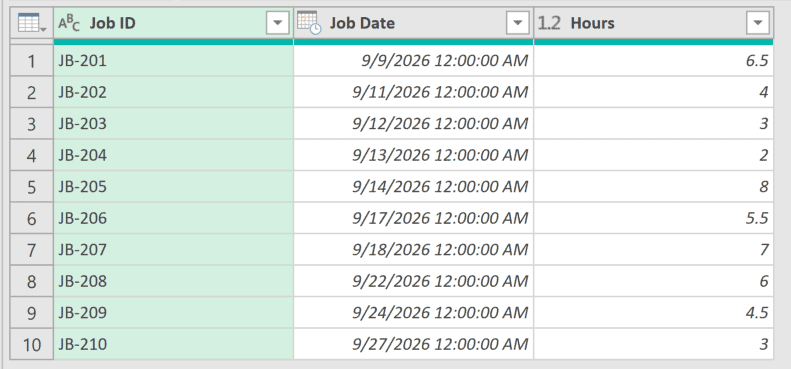
Task: Click the JB-203 cell
Action: [174, 124]
